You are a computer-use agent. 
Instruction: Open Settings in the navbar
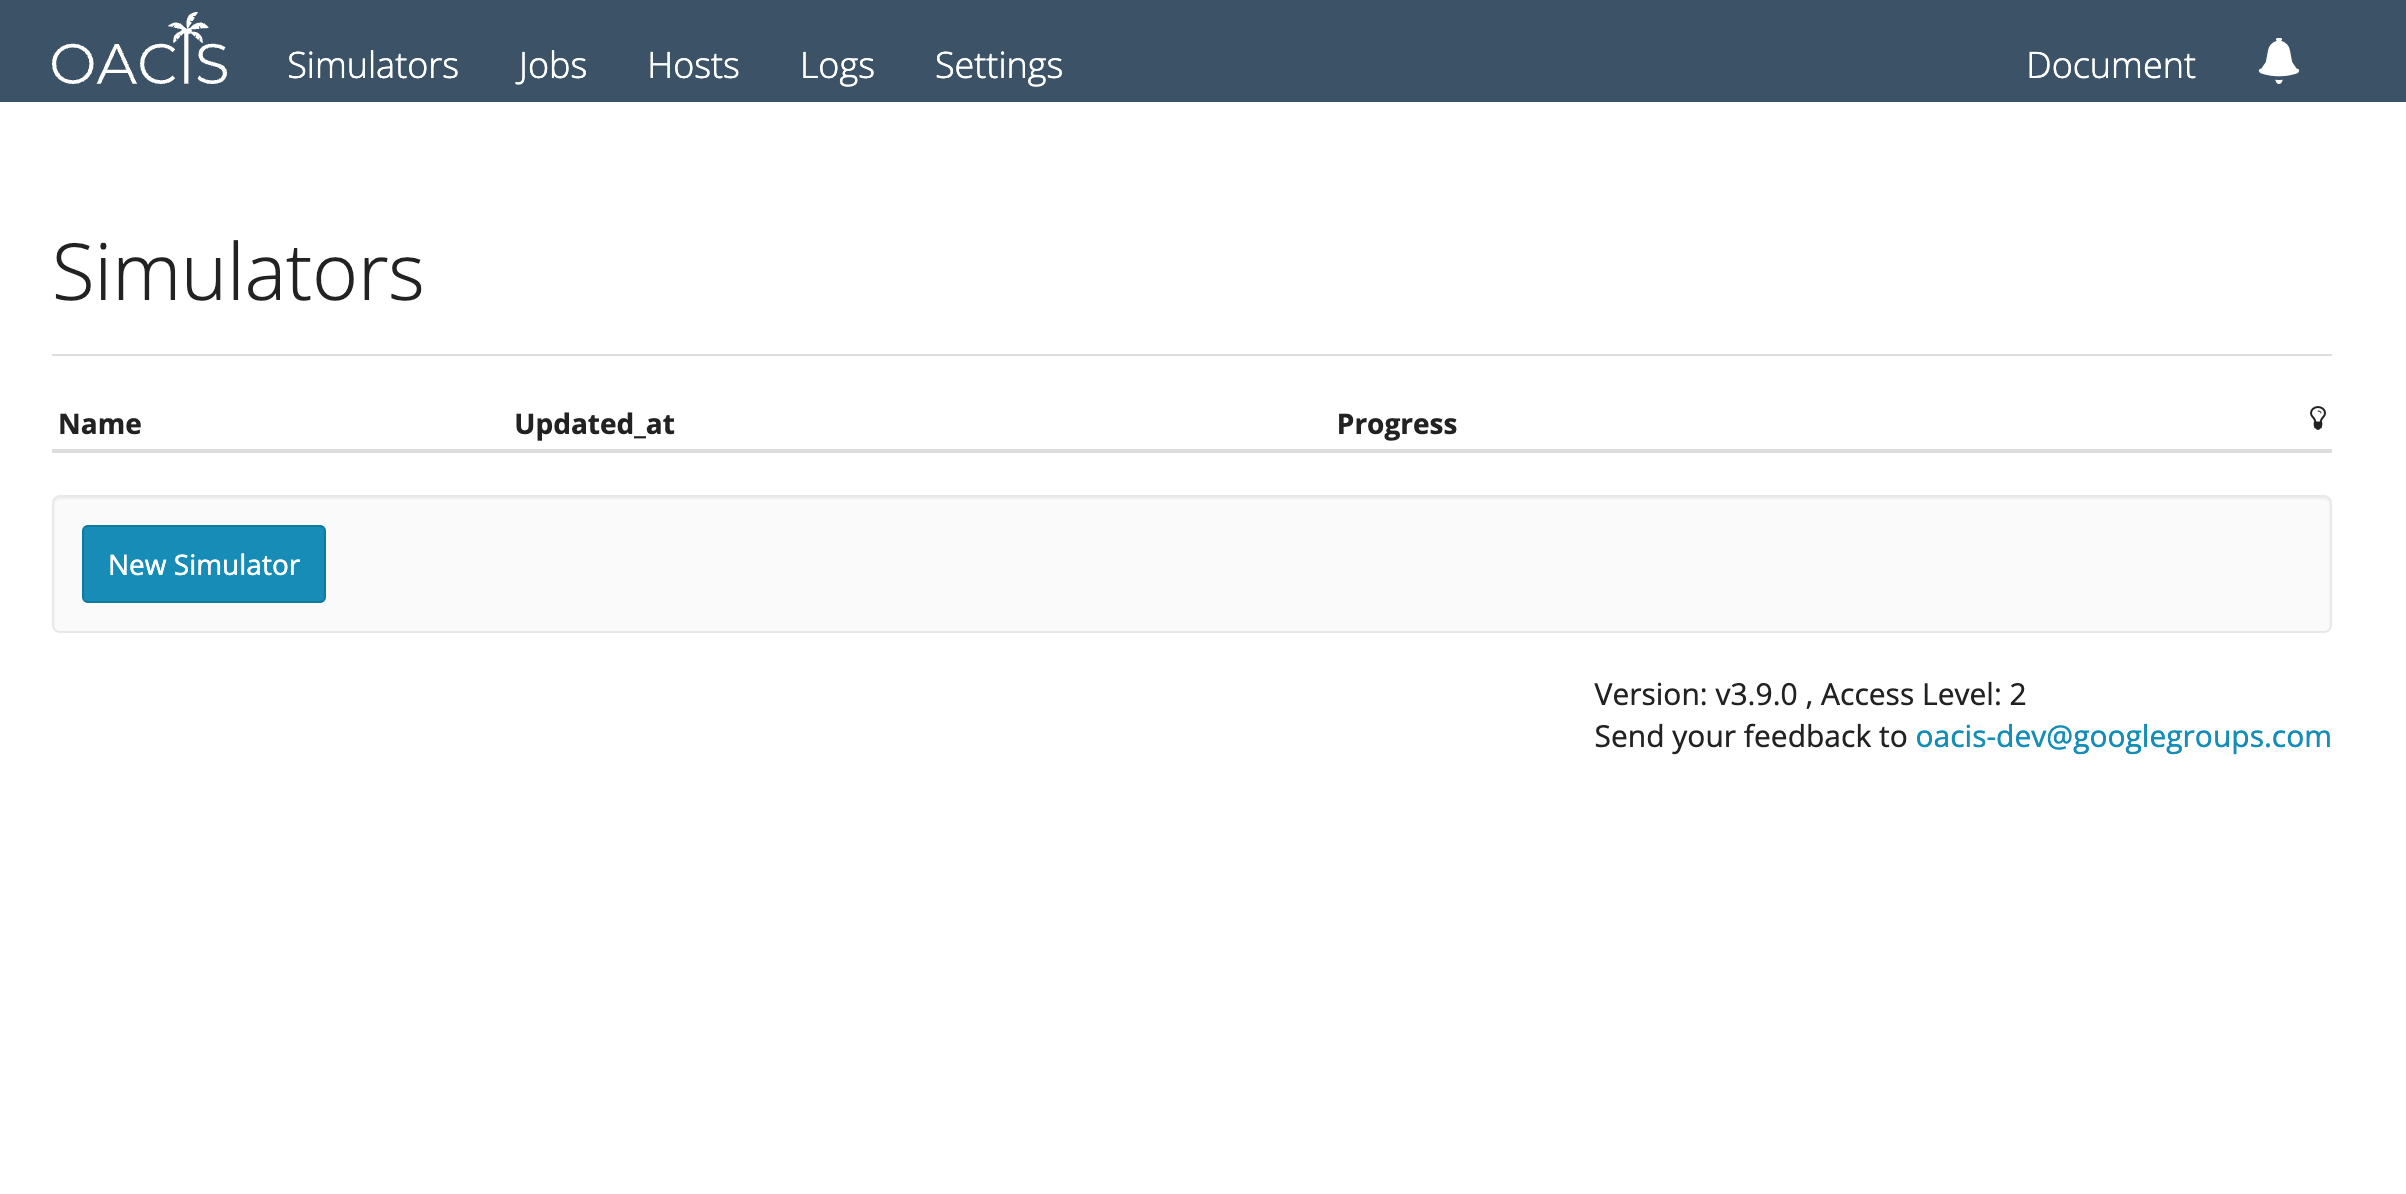(x=998, y=66)
